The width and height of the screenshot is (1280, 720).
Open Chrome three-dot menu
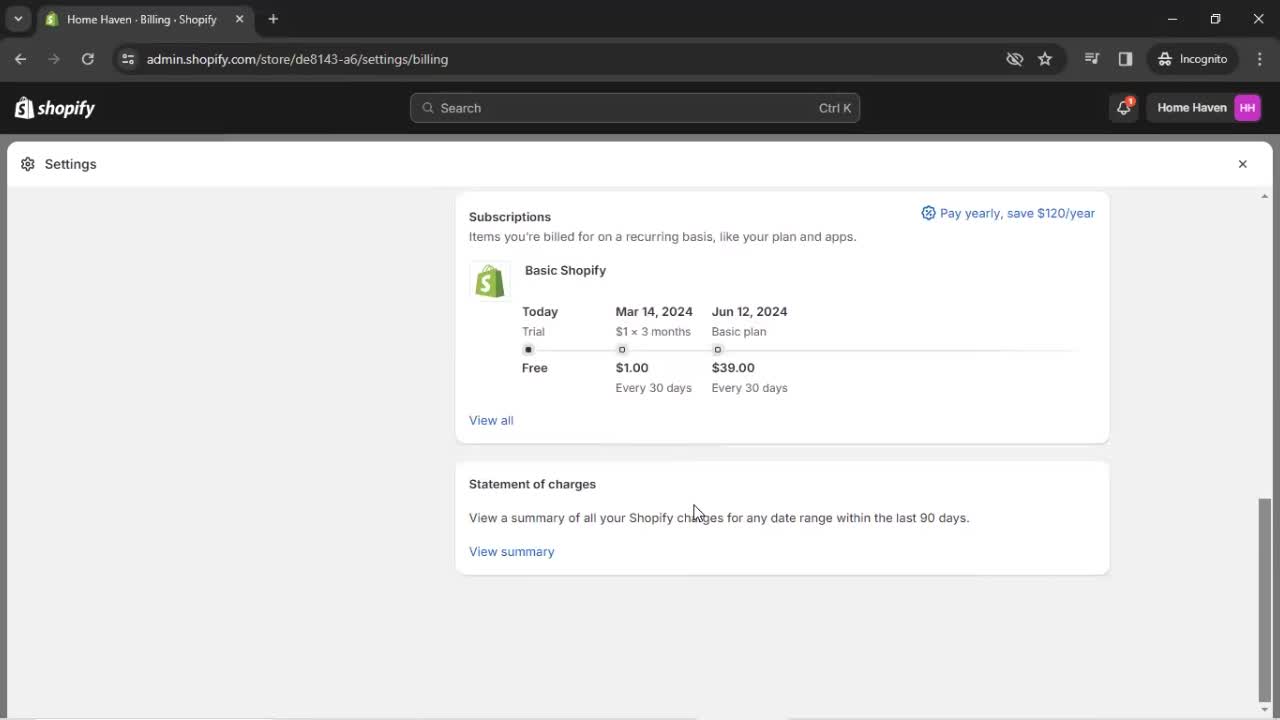click(x=1260, y=59)
